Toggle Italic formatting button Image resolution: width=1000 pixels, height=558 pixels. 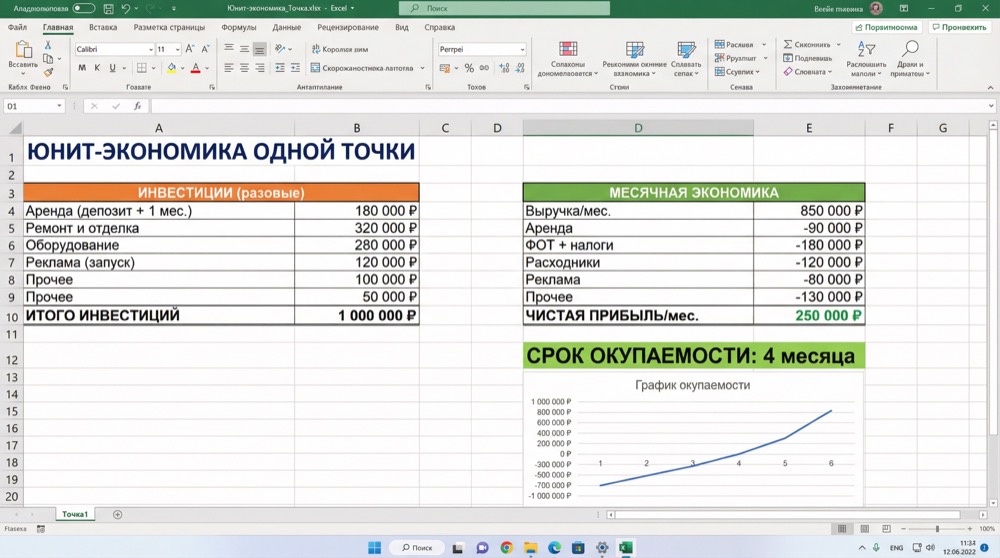97,68
